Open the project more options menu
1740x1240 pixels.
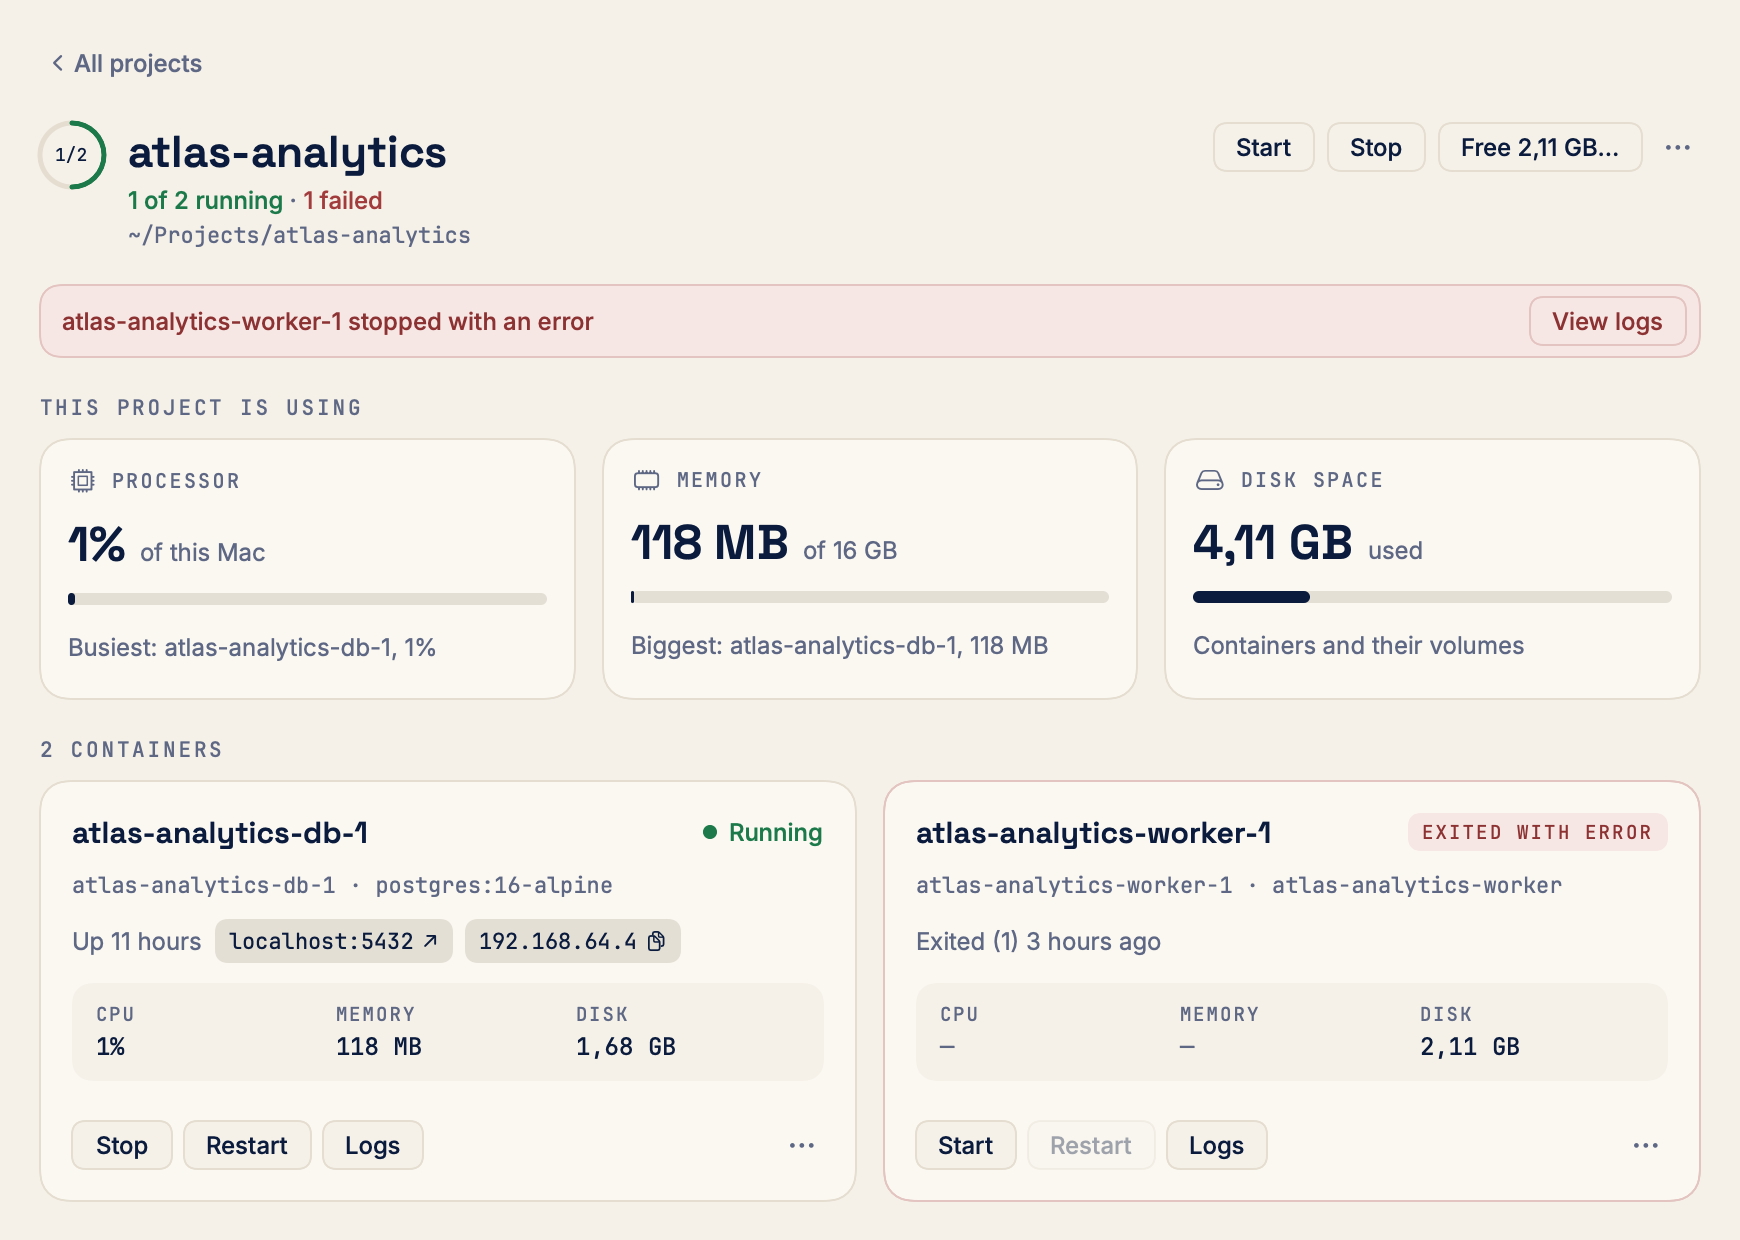(1677, 148)
